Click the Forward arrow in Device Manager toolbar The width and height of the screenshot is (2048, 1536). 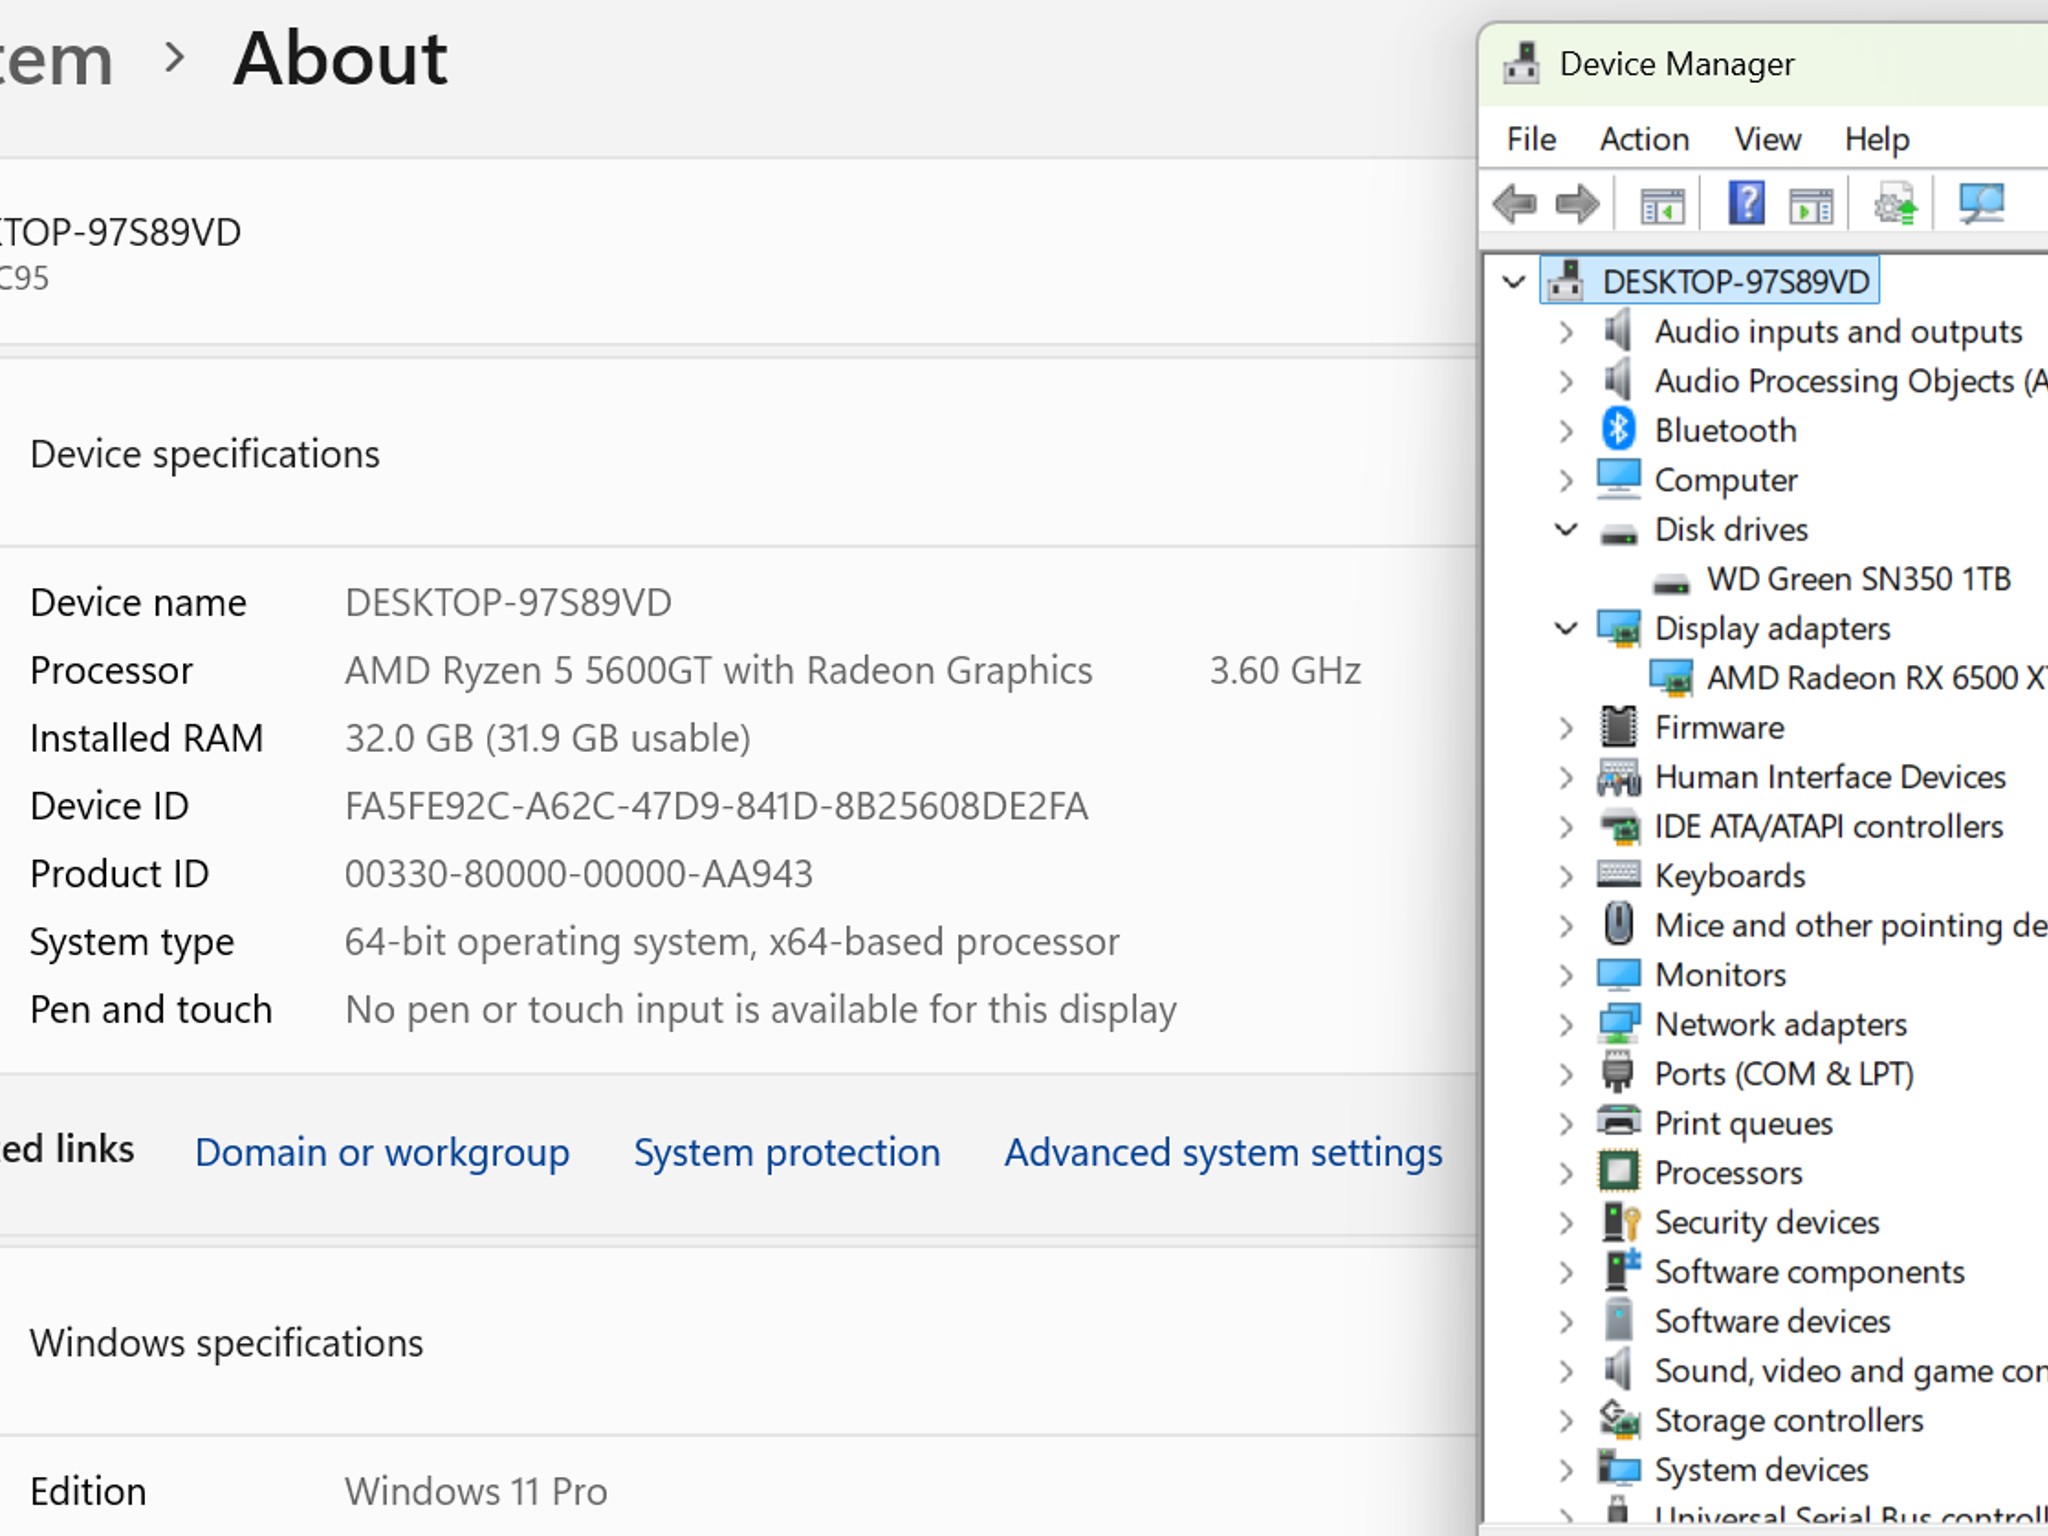click(1577, 204)
